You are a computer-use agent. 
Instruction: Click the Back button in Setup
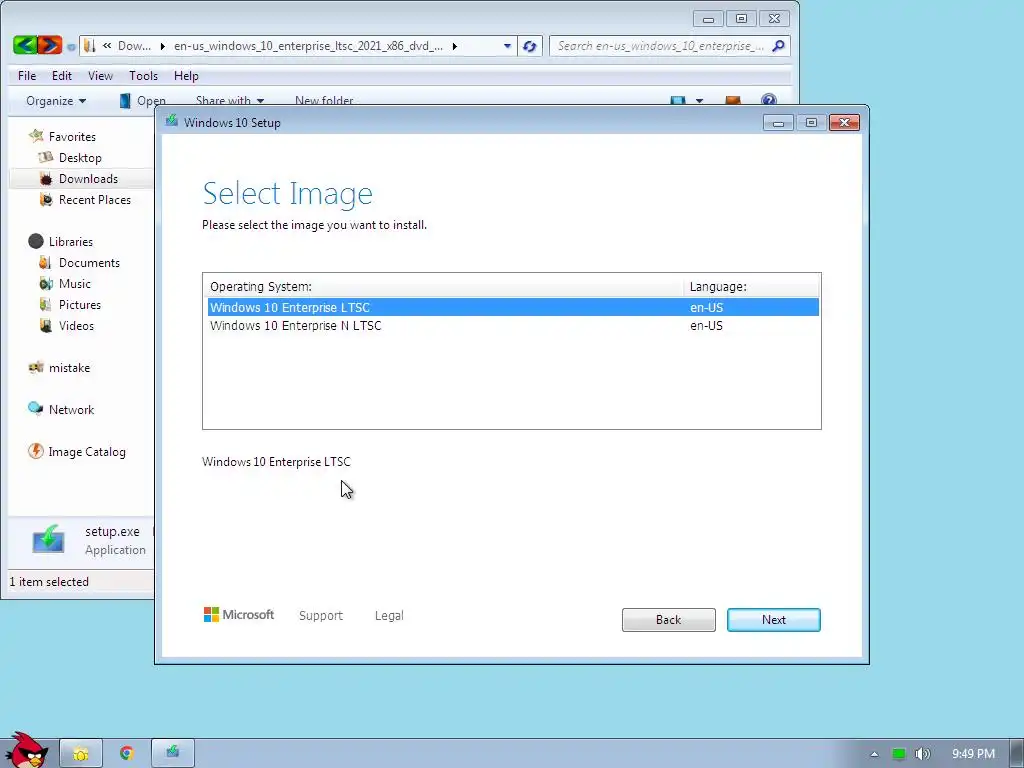point(668,620)
